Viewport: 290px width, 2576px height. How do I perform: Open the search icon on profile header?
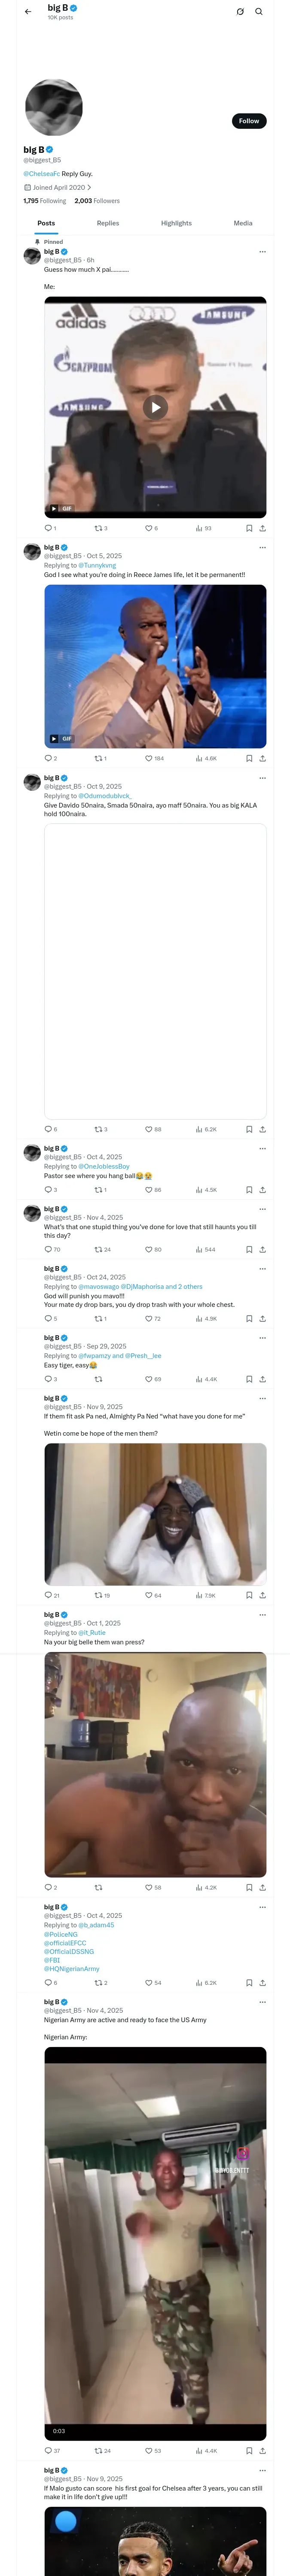click(x=259, y=12)
